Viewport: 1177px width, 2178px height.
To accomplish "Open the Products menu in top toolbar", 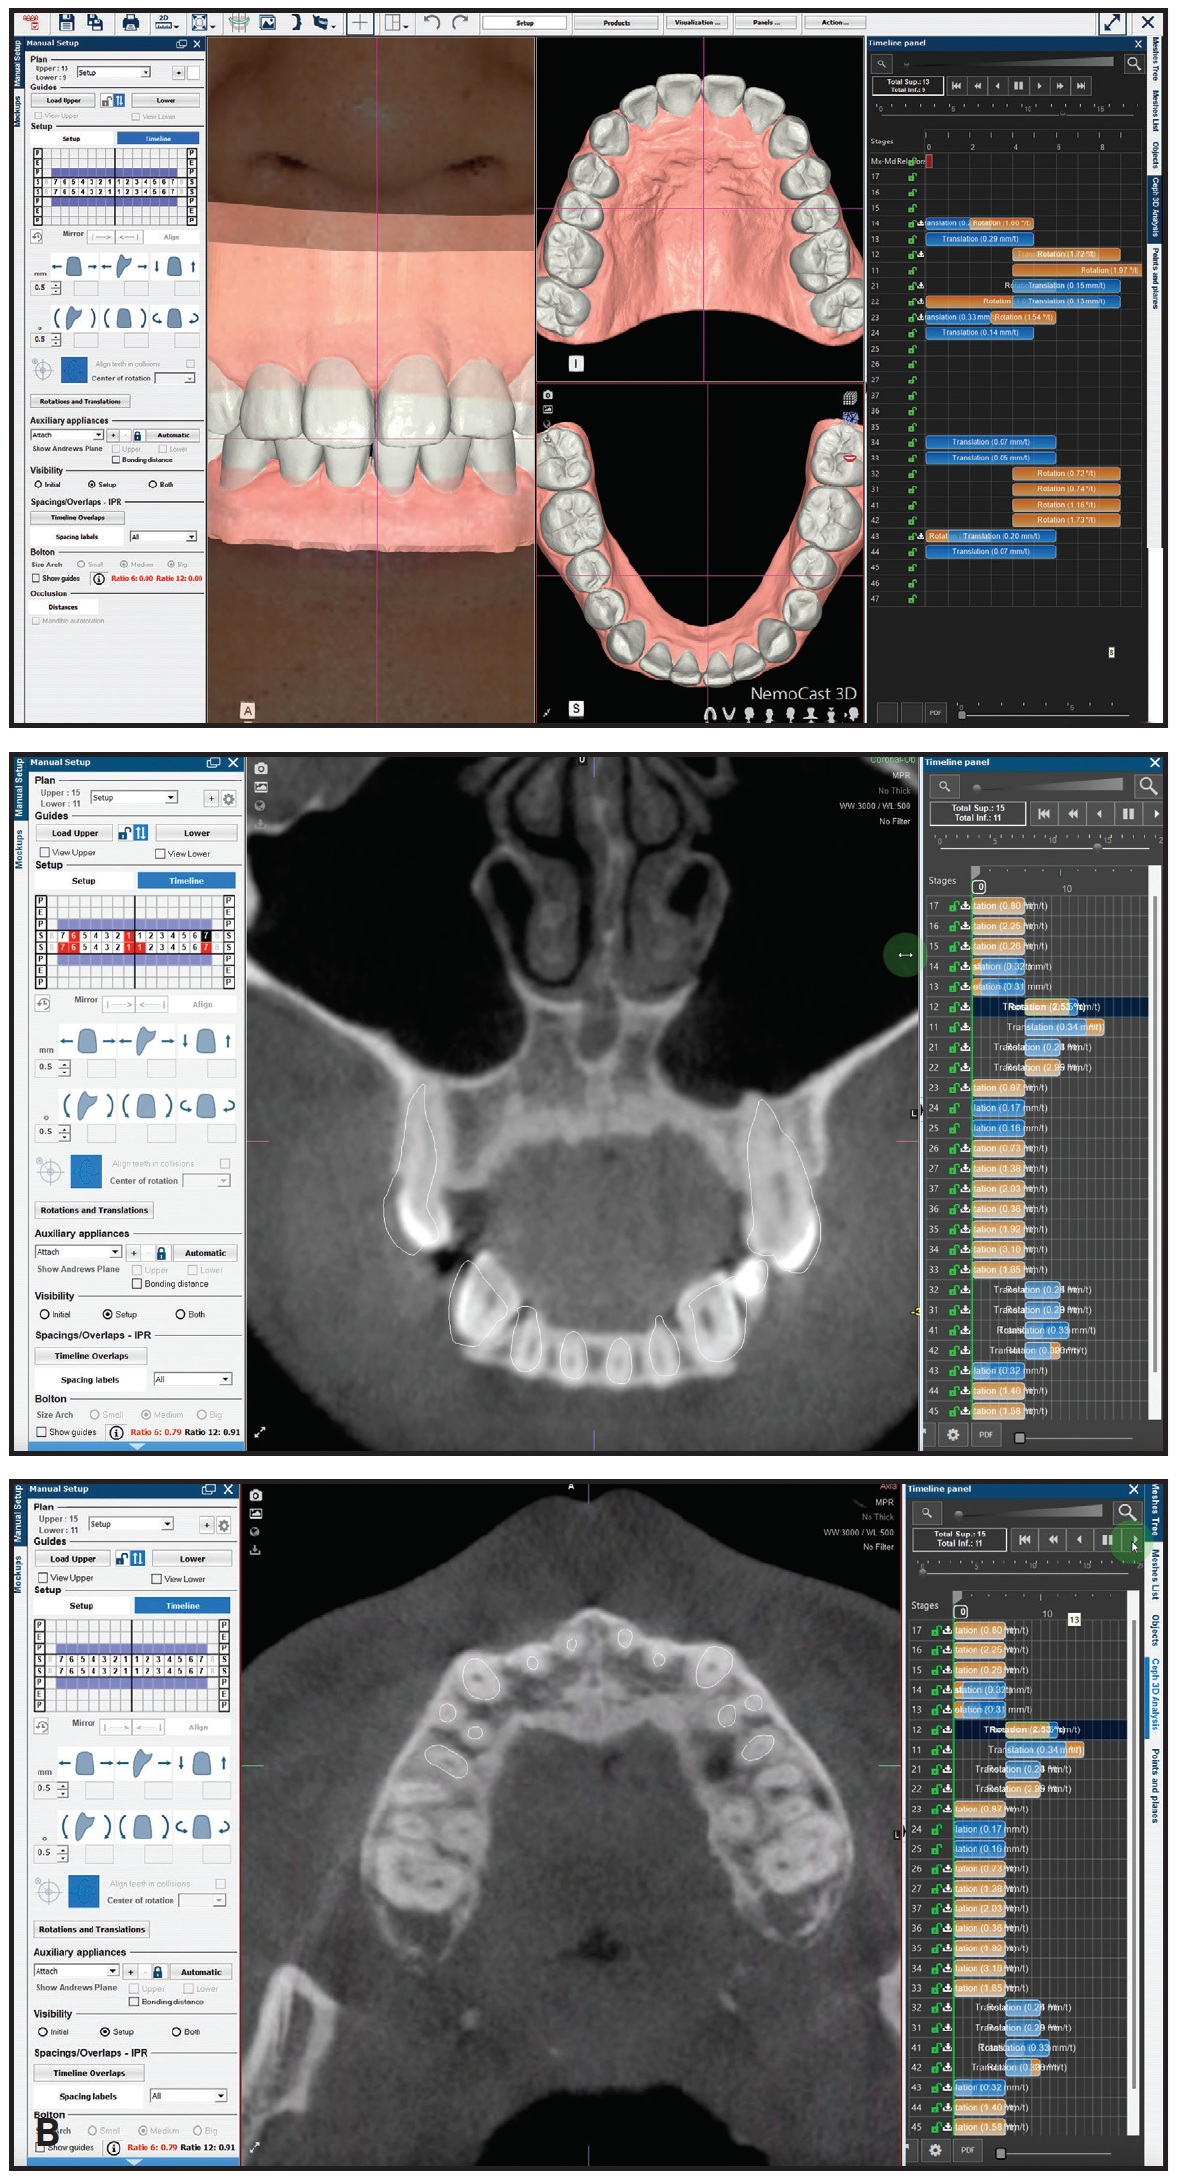I will pos(617,22).
